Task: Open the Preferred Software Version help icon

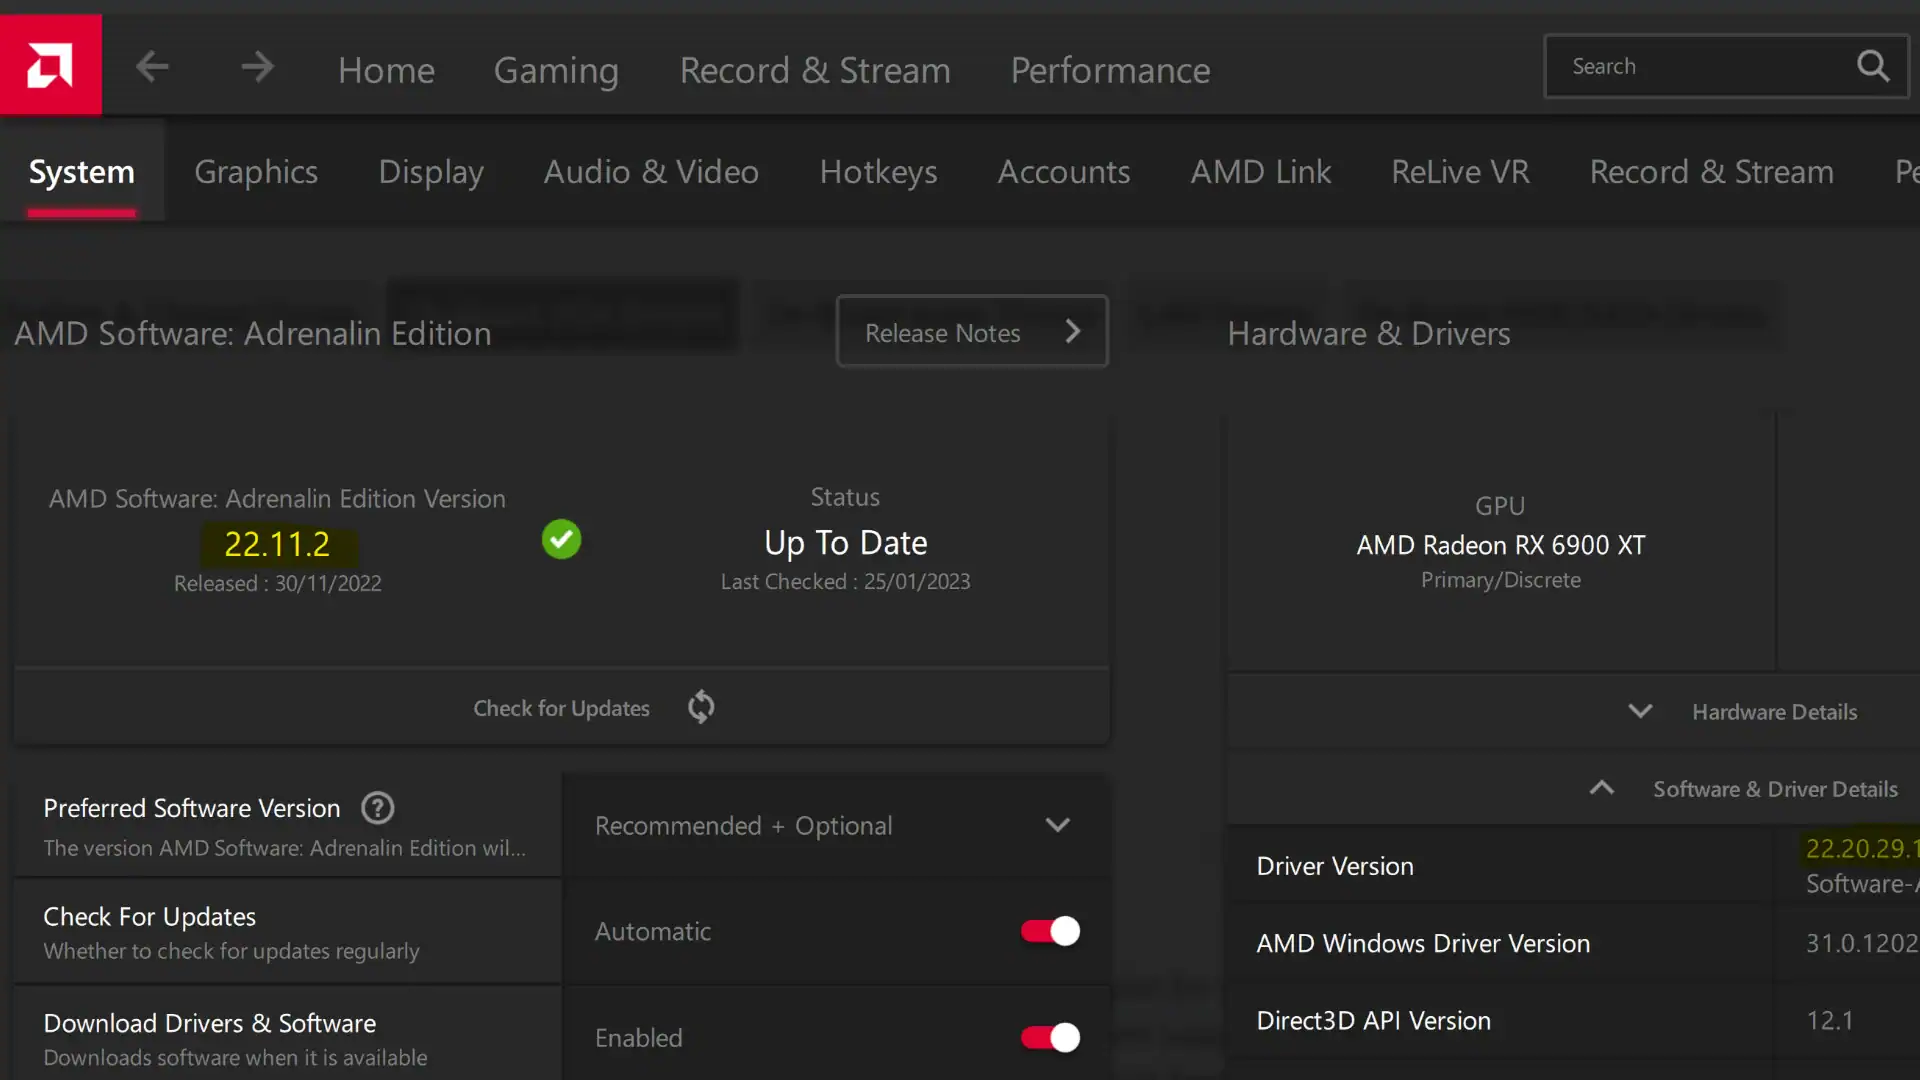Action: [377, 808]
